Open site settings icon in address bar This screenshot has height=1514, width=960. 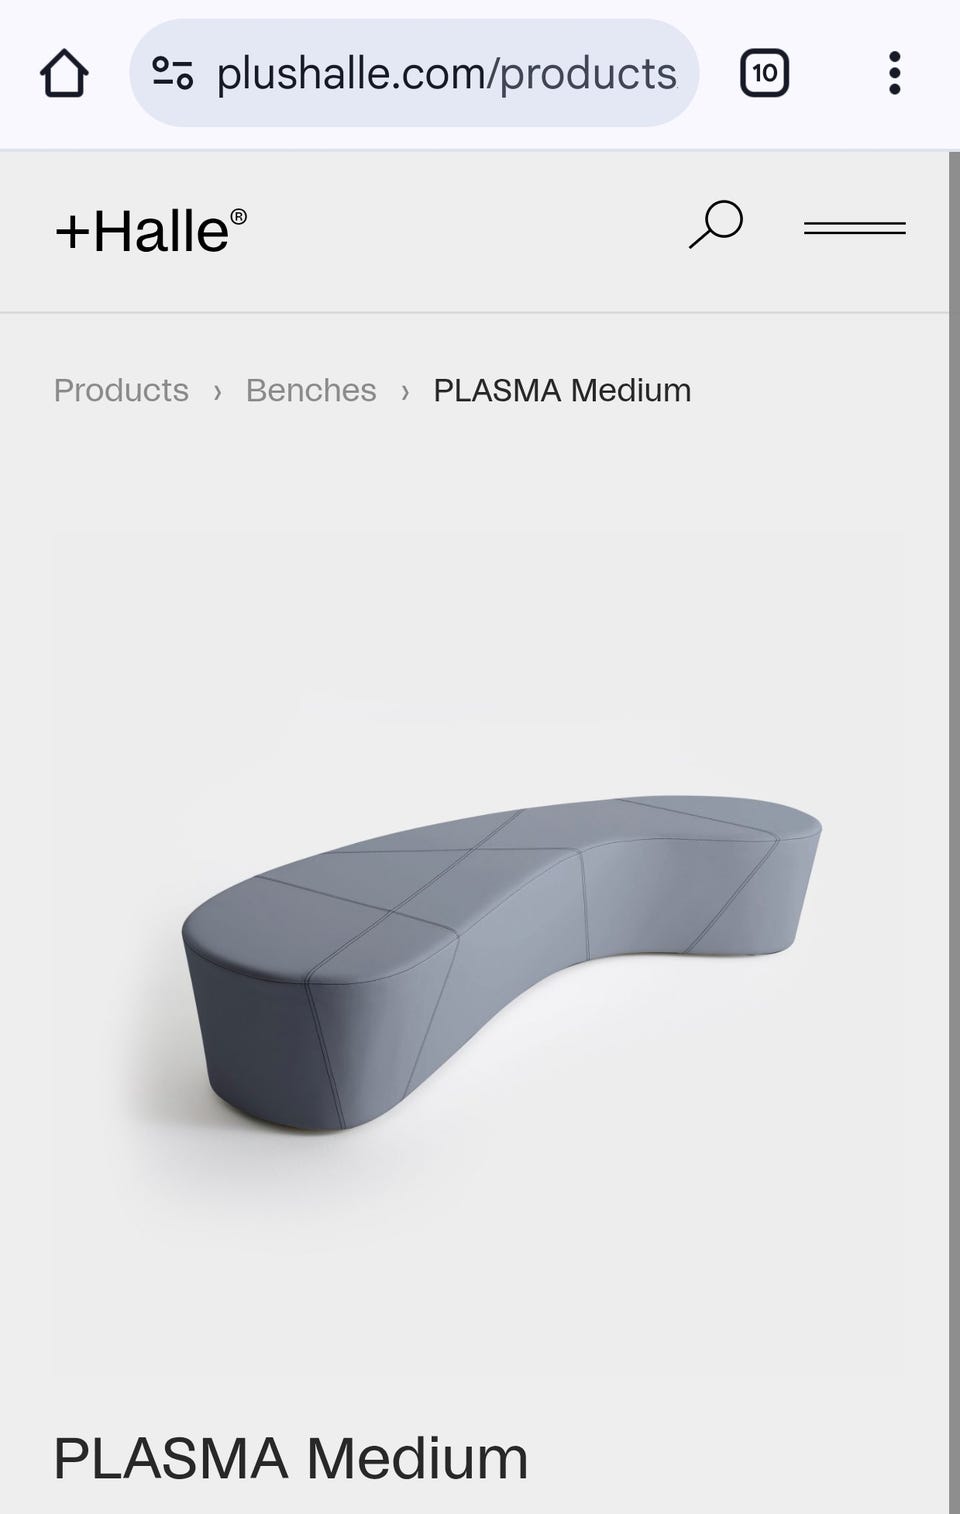[x=172, y=73]
